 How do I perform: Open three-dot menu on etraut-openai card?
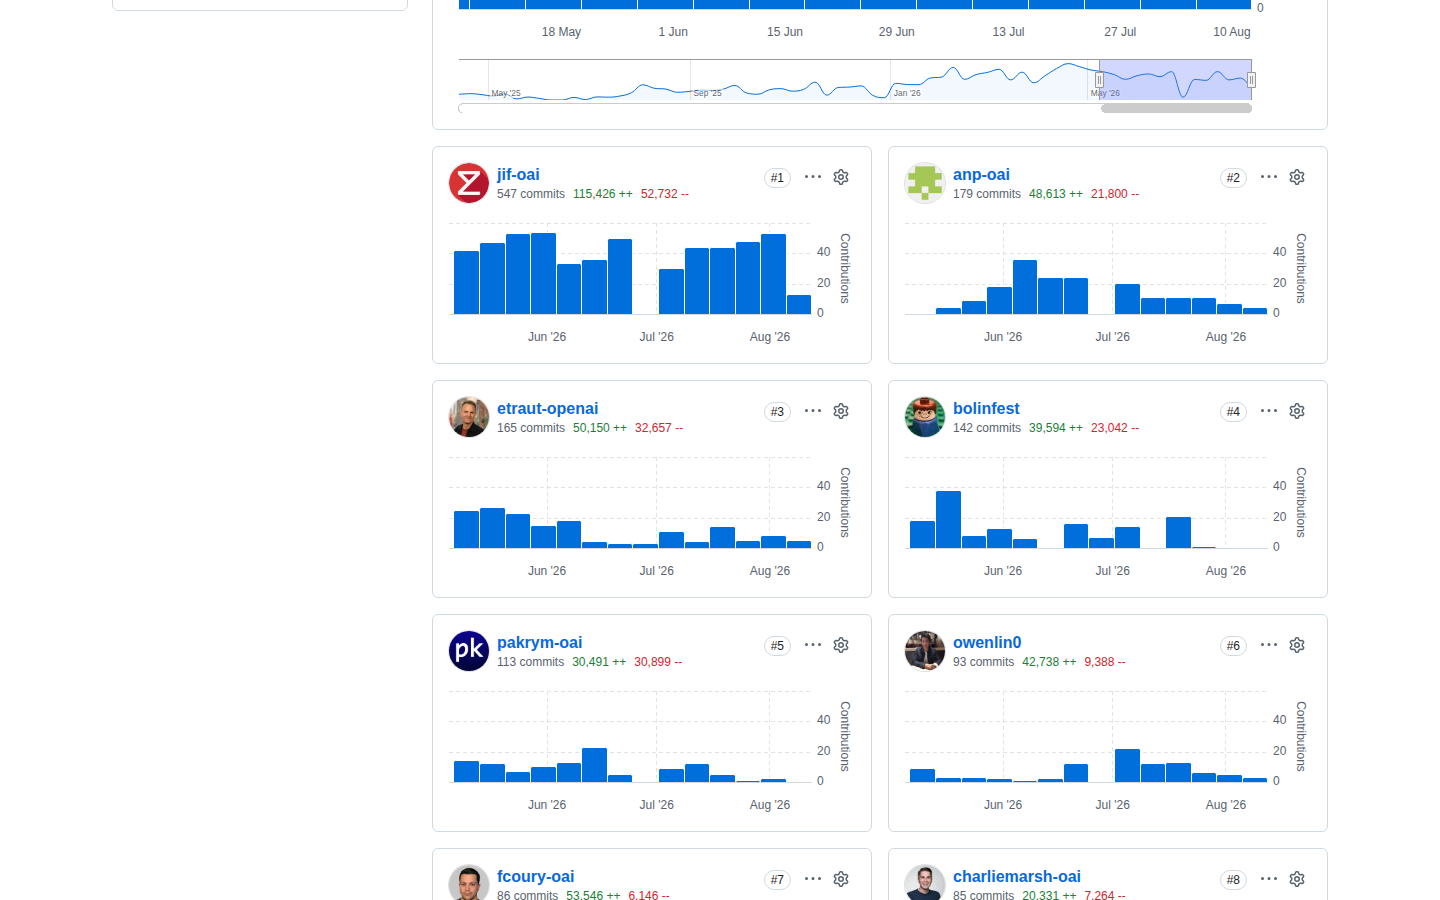point(813,411)
